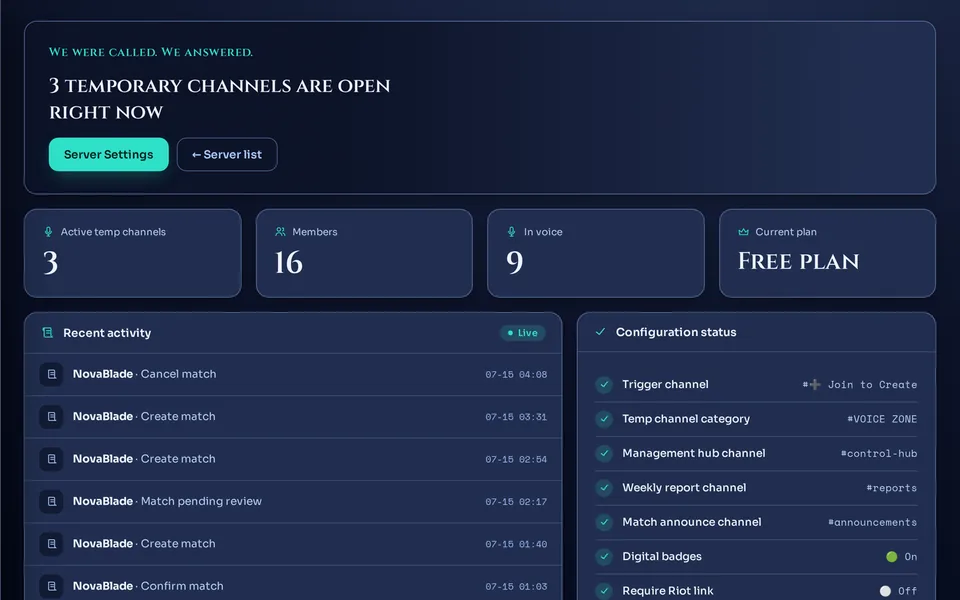
Task: Click the Recent activity scroll icon
Action: pos(47,332)
